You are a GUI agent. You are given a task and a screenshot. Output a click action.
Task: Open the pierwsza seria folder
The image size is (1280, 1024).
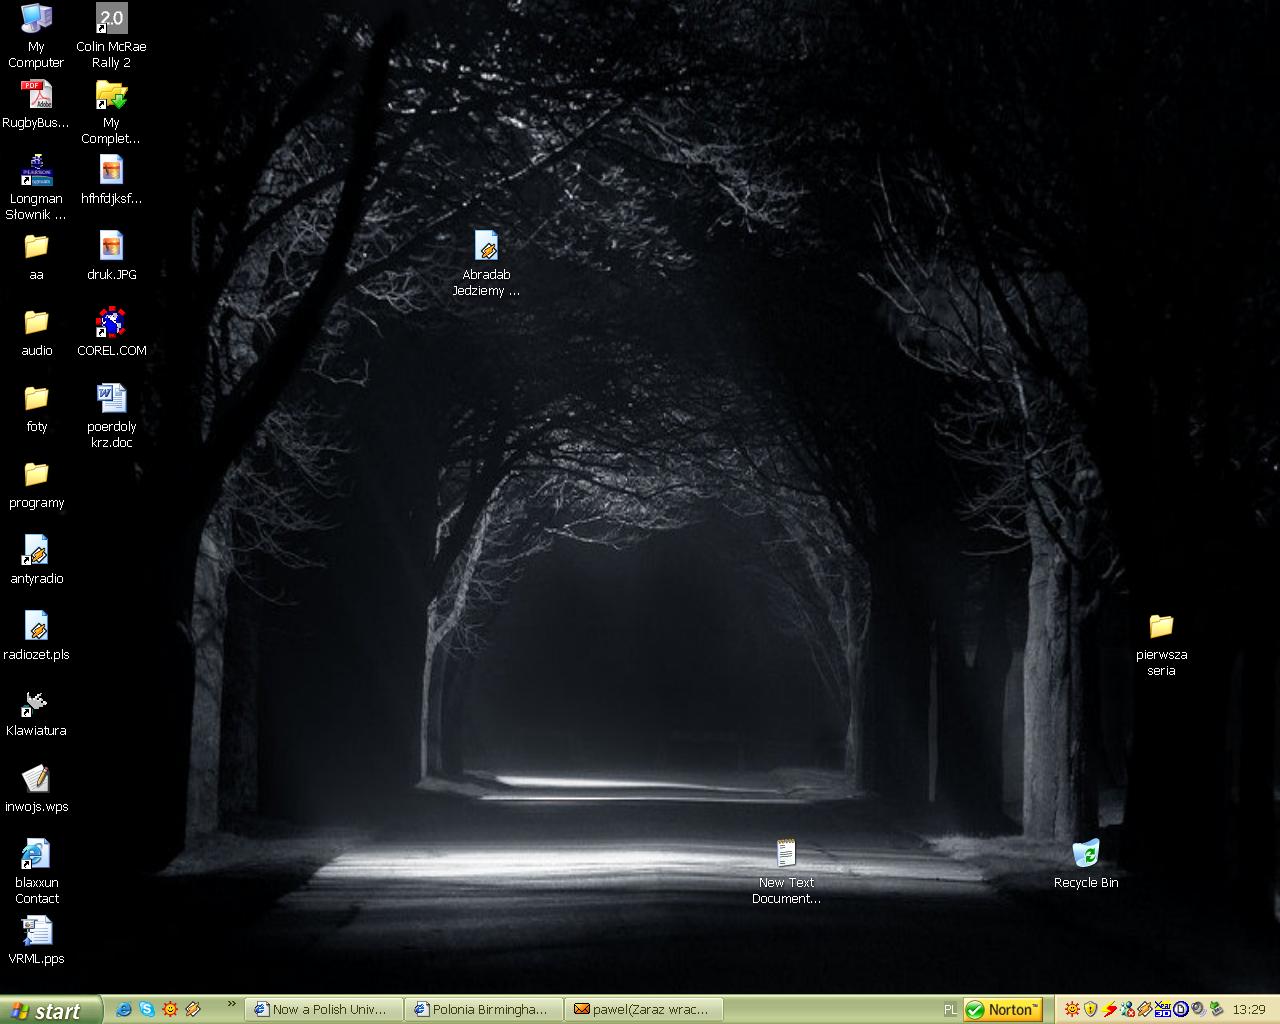tap(1160, 628)
